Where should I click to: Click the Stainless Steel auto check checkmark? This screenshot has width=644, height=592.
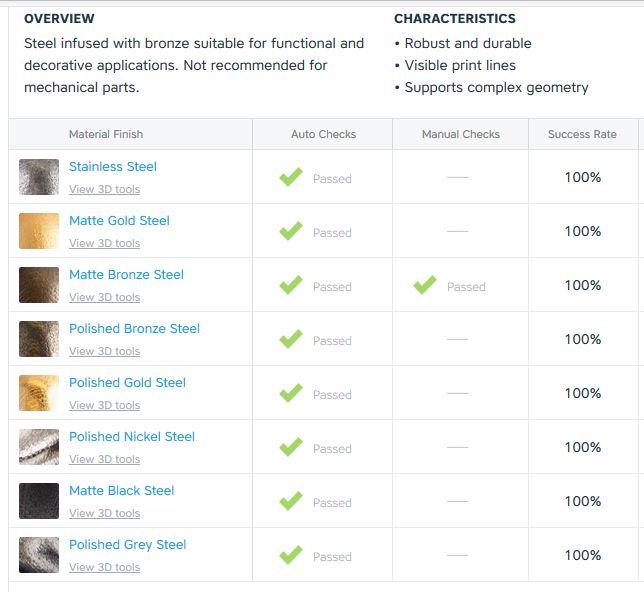pyautogui.click(x=291, y=177)
